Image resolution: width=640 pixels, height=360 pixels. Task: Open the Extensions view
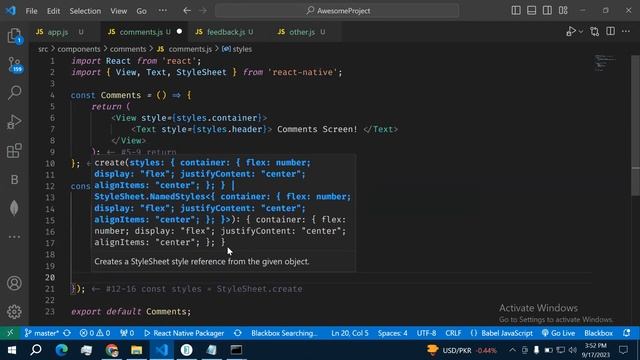coord(14,151)
